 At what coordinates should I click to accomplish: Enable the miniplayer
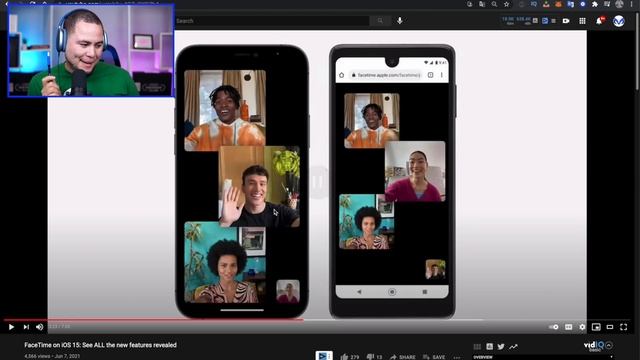(x=596, y=327)
